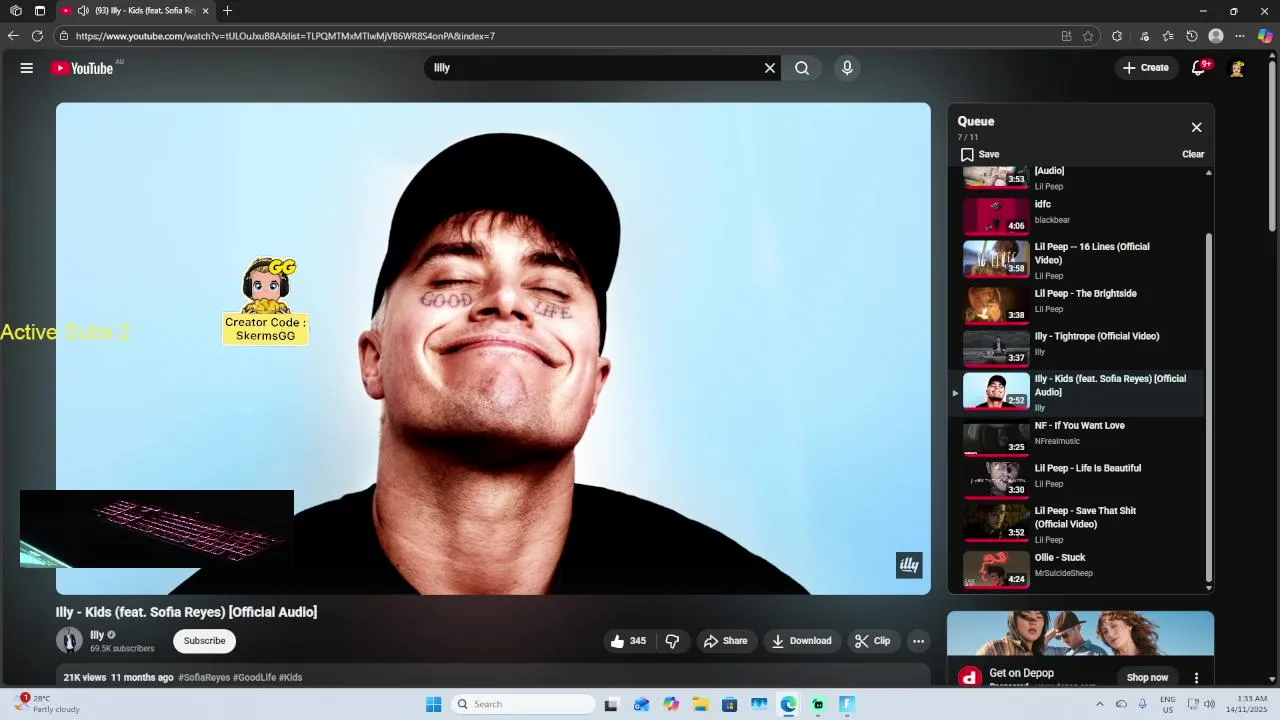The height and width of the screenshot is (720, 1280).
Task: Dislike the video with thumbs down
Action: (672, 641)
